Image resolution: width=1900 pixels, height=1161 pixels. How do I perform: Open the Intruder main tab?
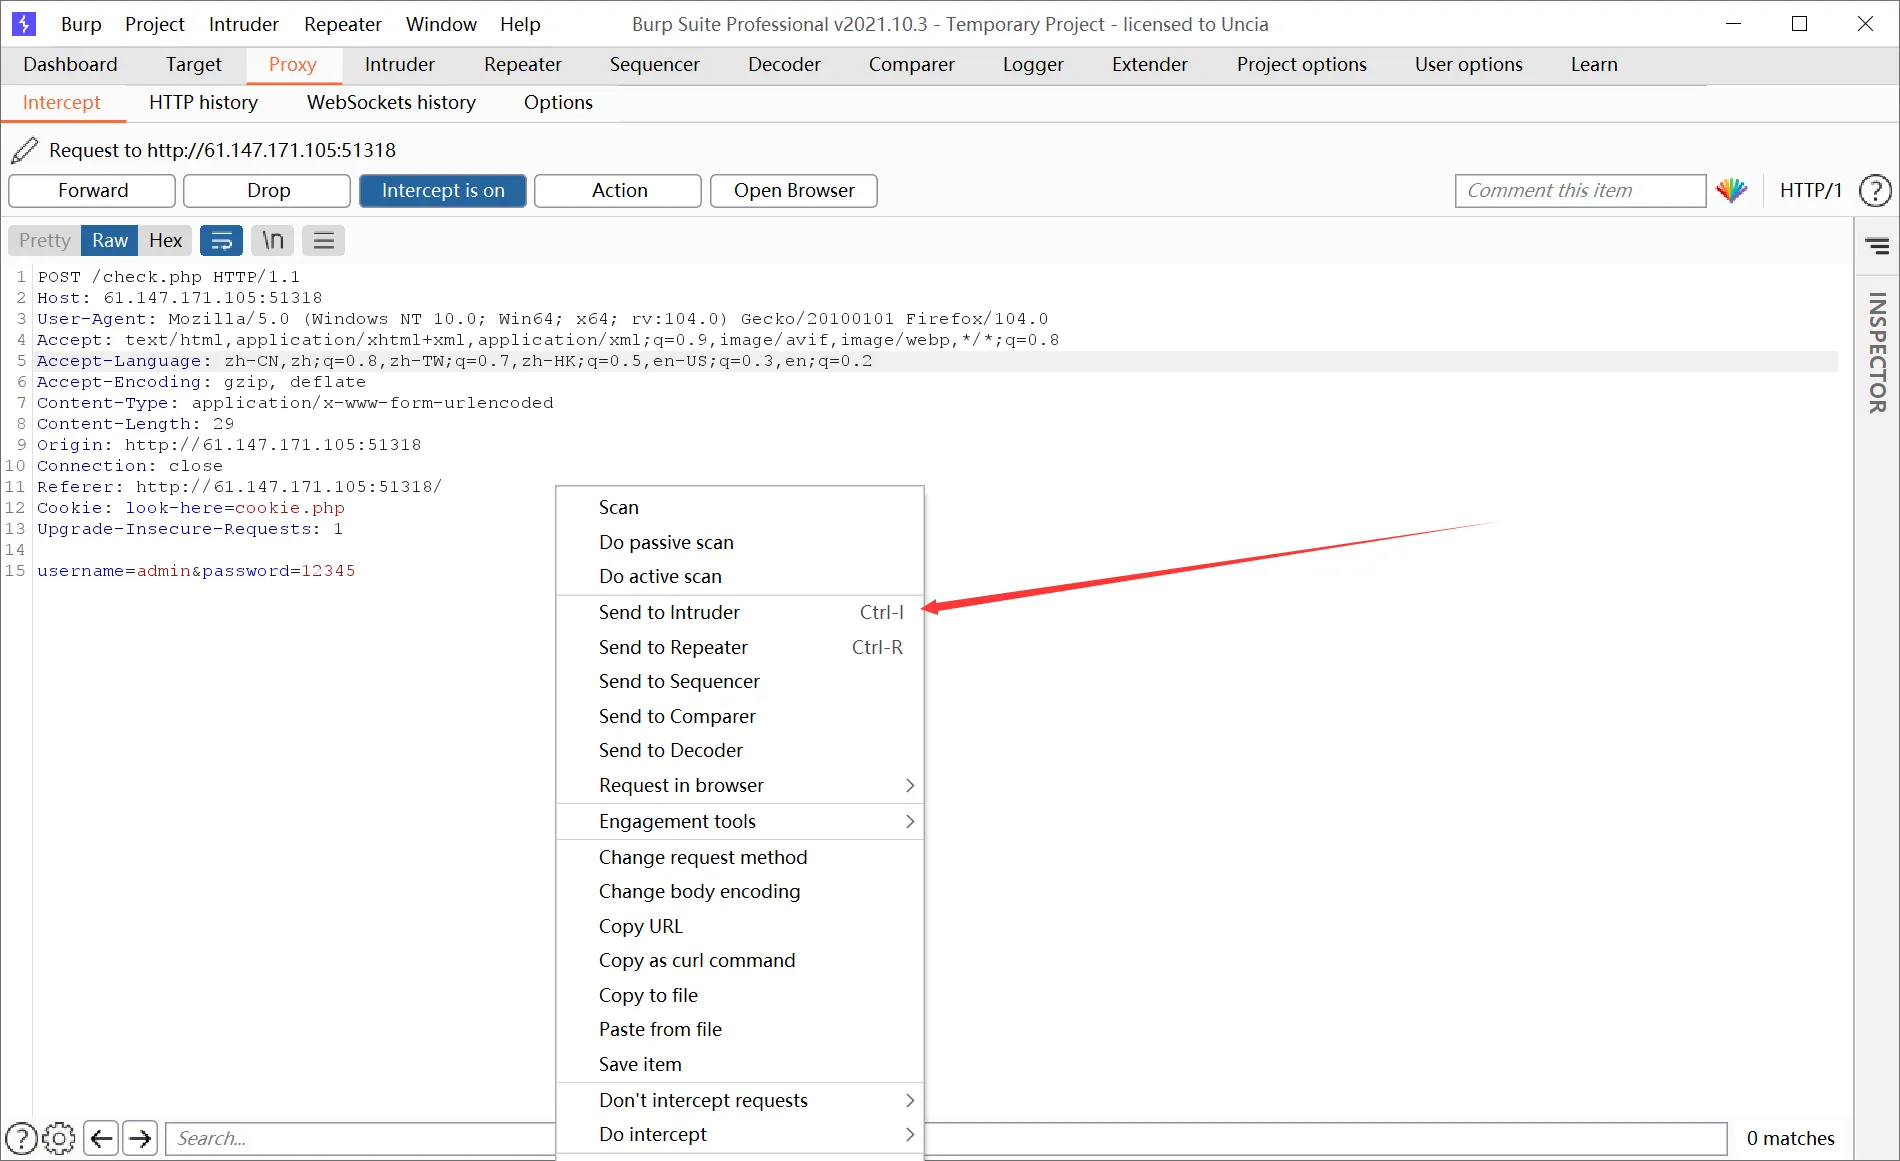point(399,64)
